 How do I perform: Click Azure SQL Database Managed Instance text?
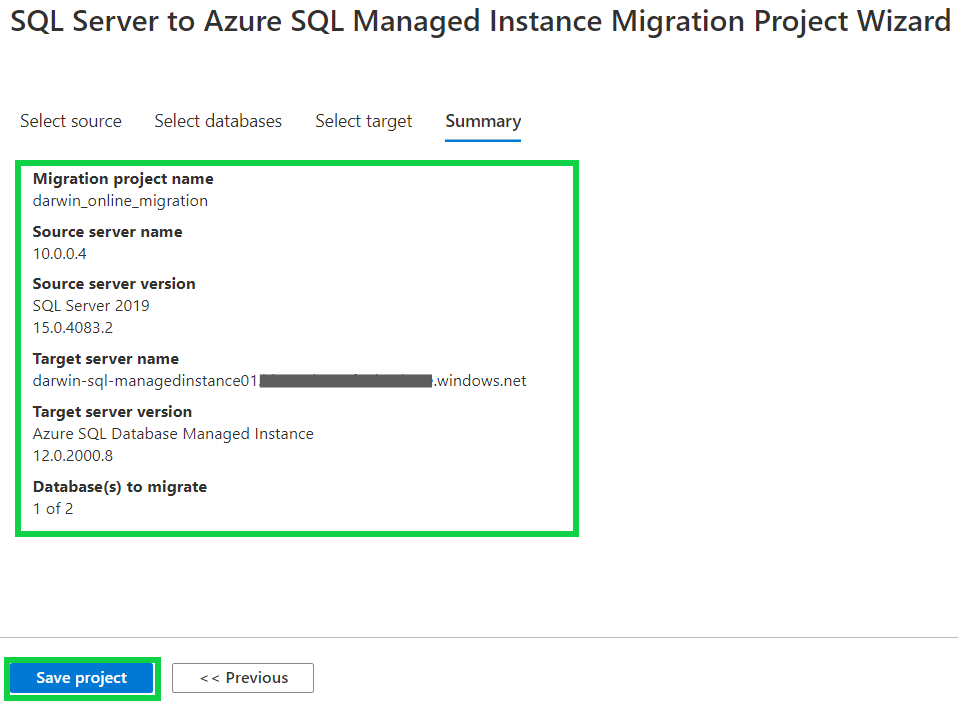click(173, 434)
